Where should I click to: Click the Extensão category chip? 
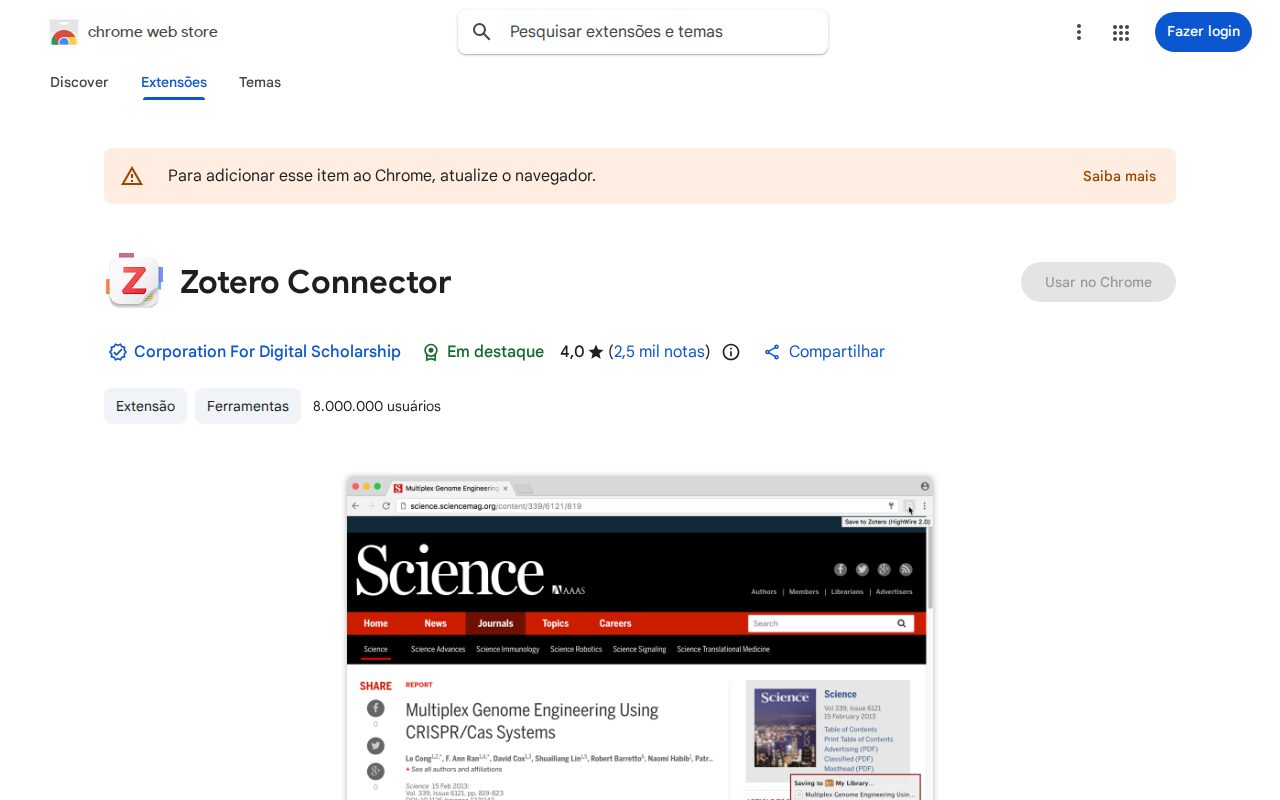[145, 406]
